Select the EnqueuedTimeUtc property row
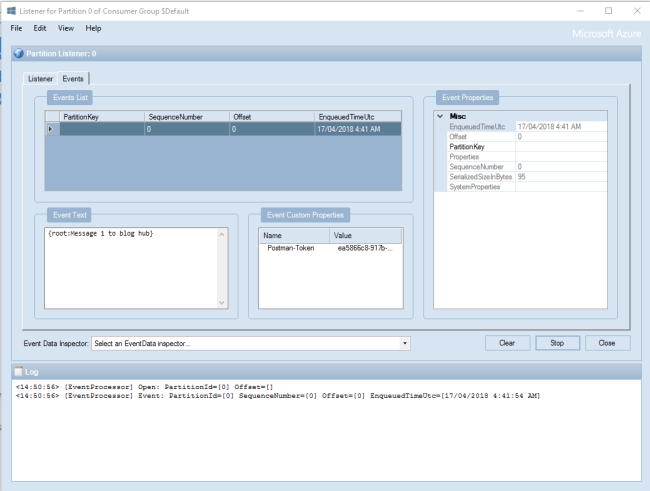 tap(527, 126)
